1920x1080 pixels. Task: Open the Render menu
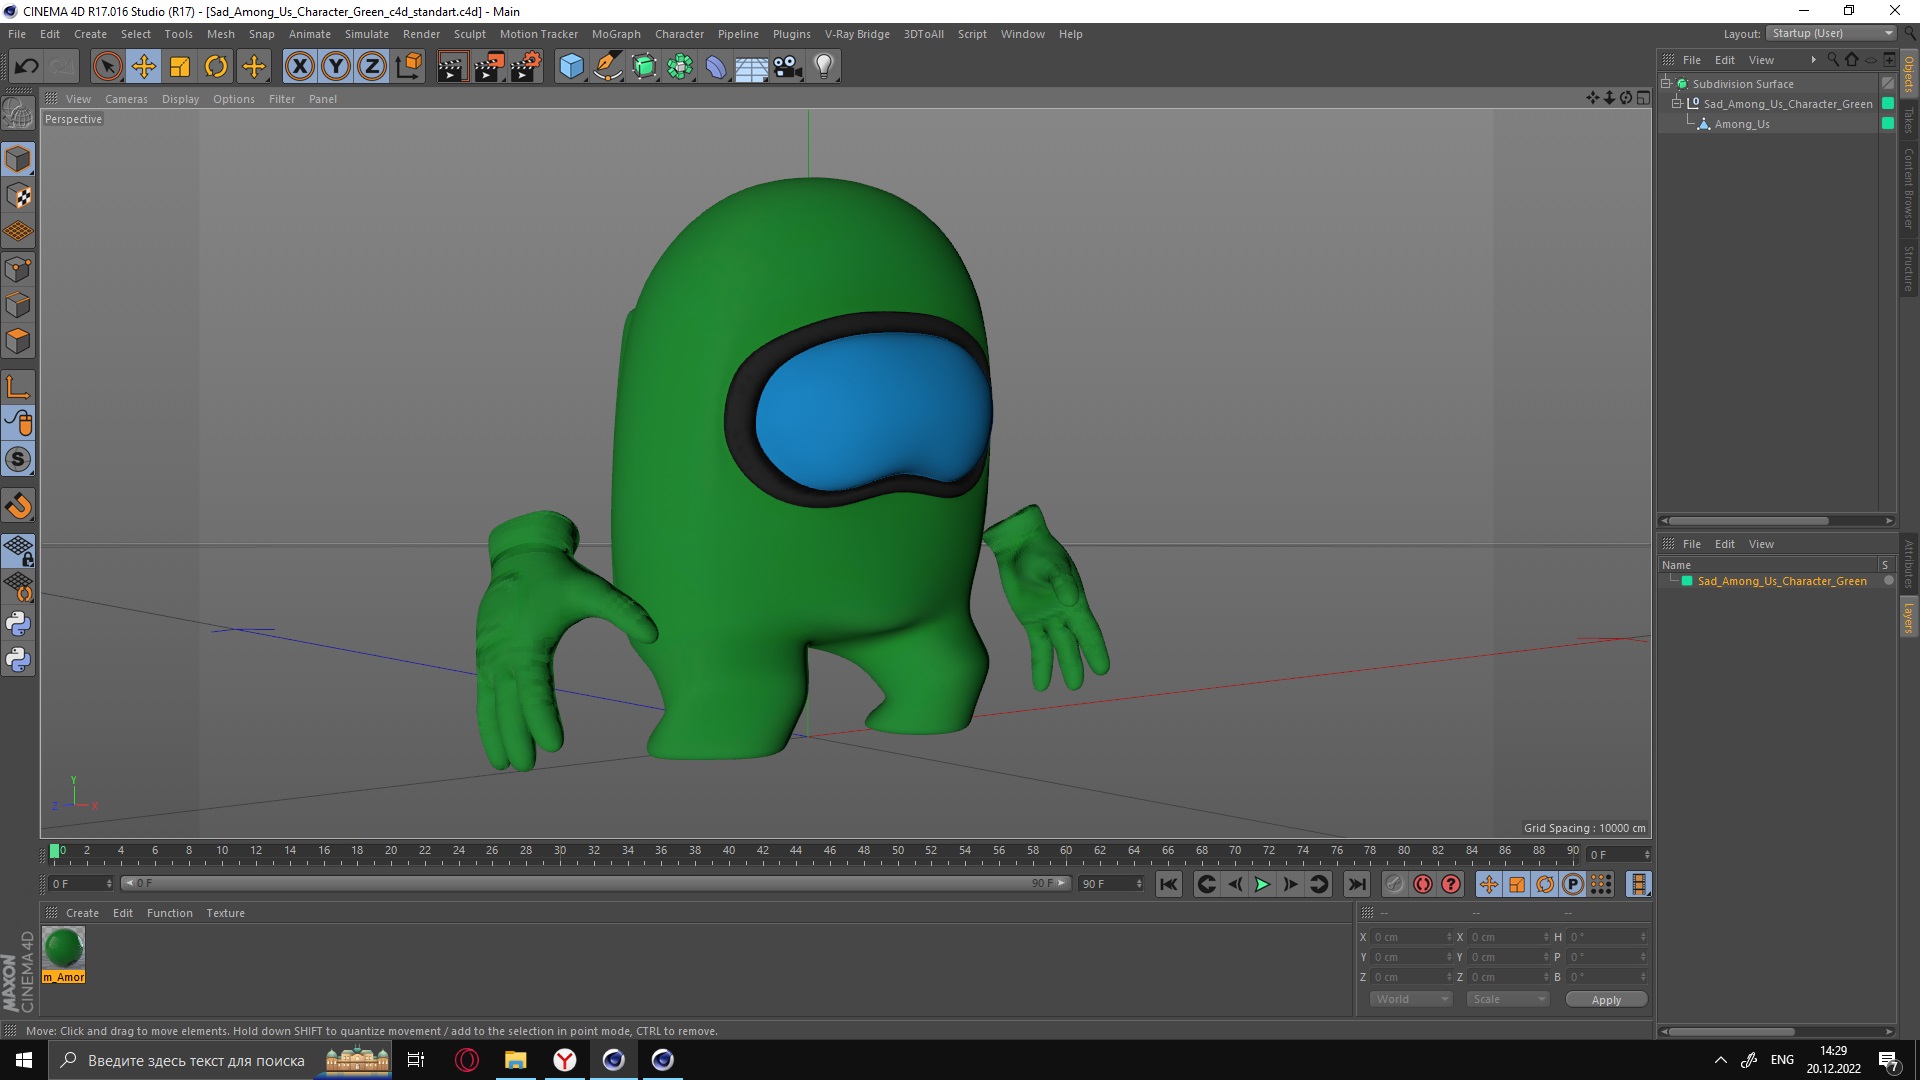point(421,34)
